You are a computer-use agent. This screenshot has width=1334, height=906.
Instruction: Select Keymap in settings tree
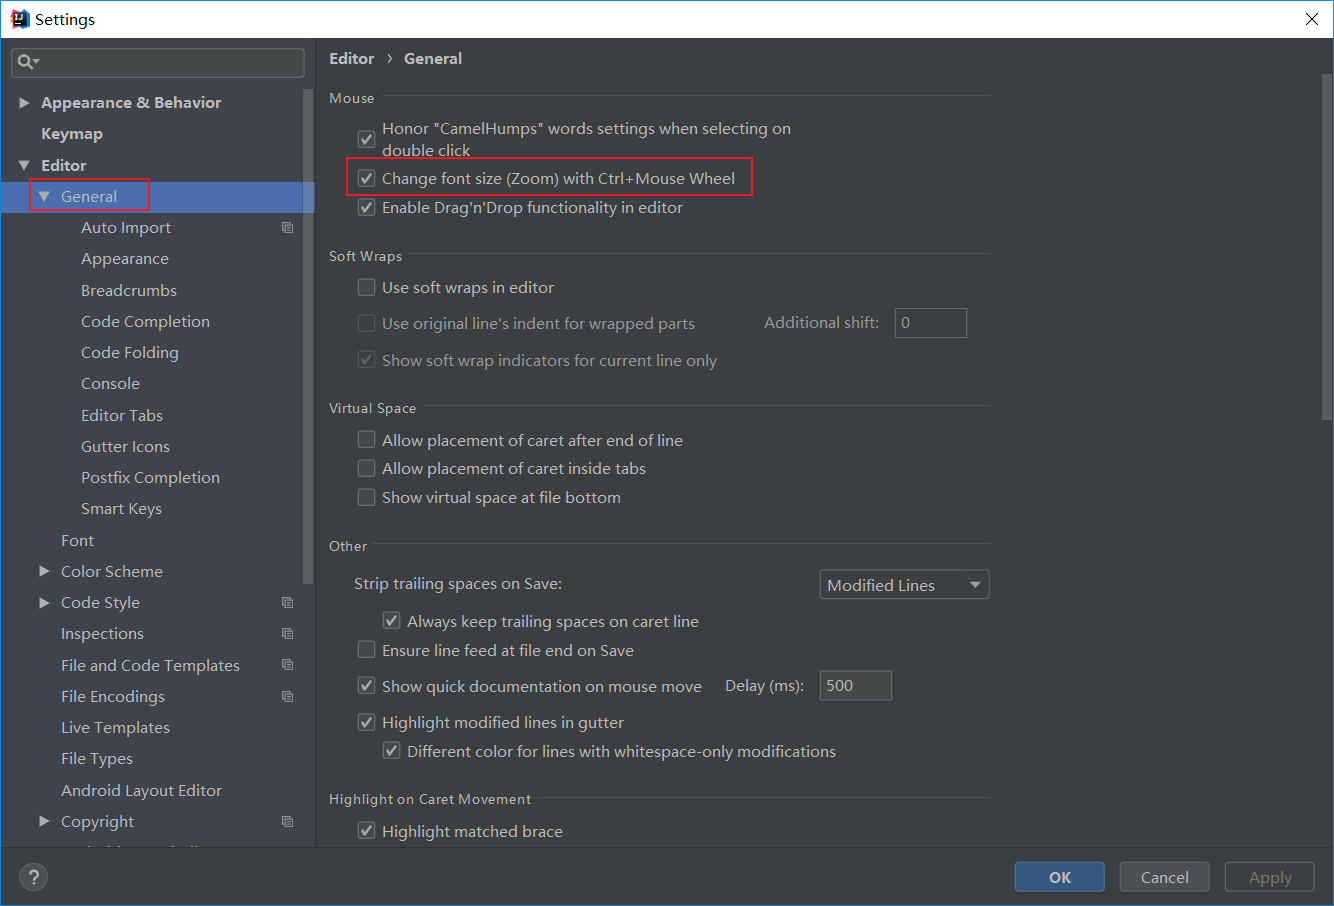(72, 134)
